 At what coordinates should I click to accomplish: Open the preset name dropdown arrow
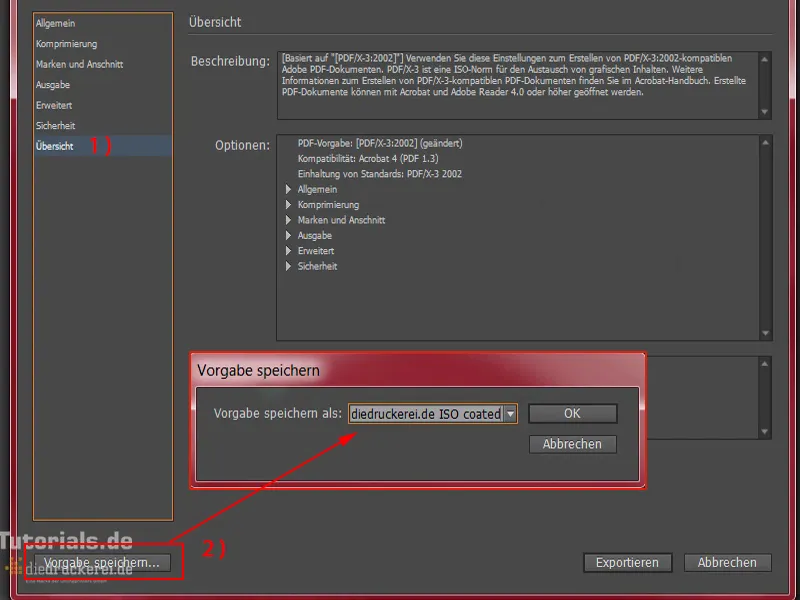click(510, 414)
